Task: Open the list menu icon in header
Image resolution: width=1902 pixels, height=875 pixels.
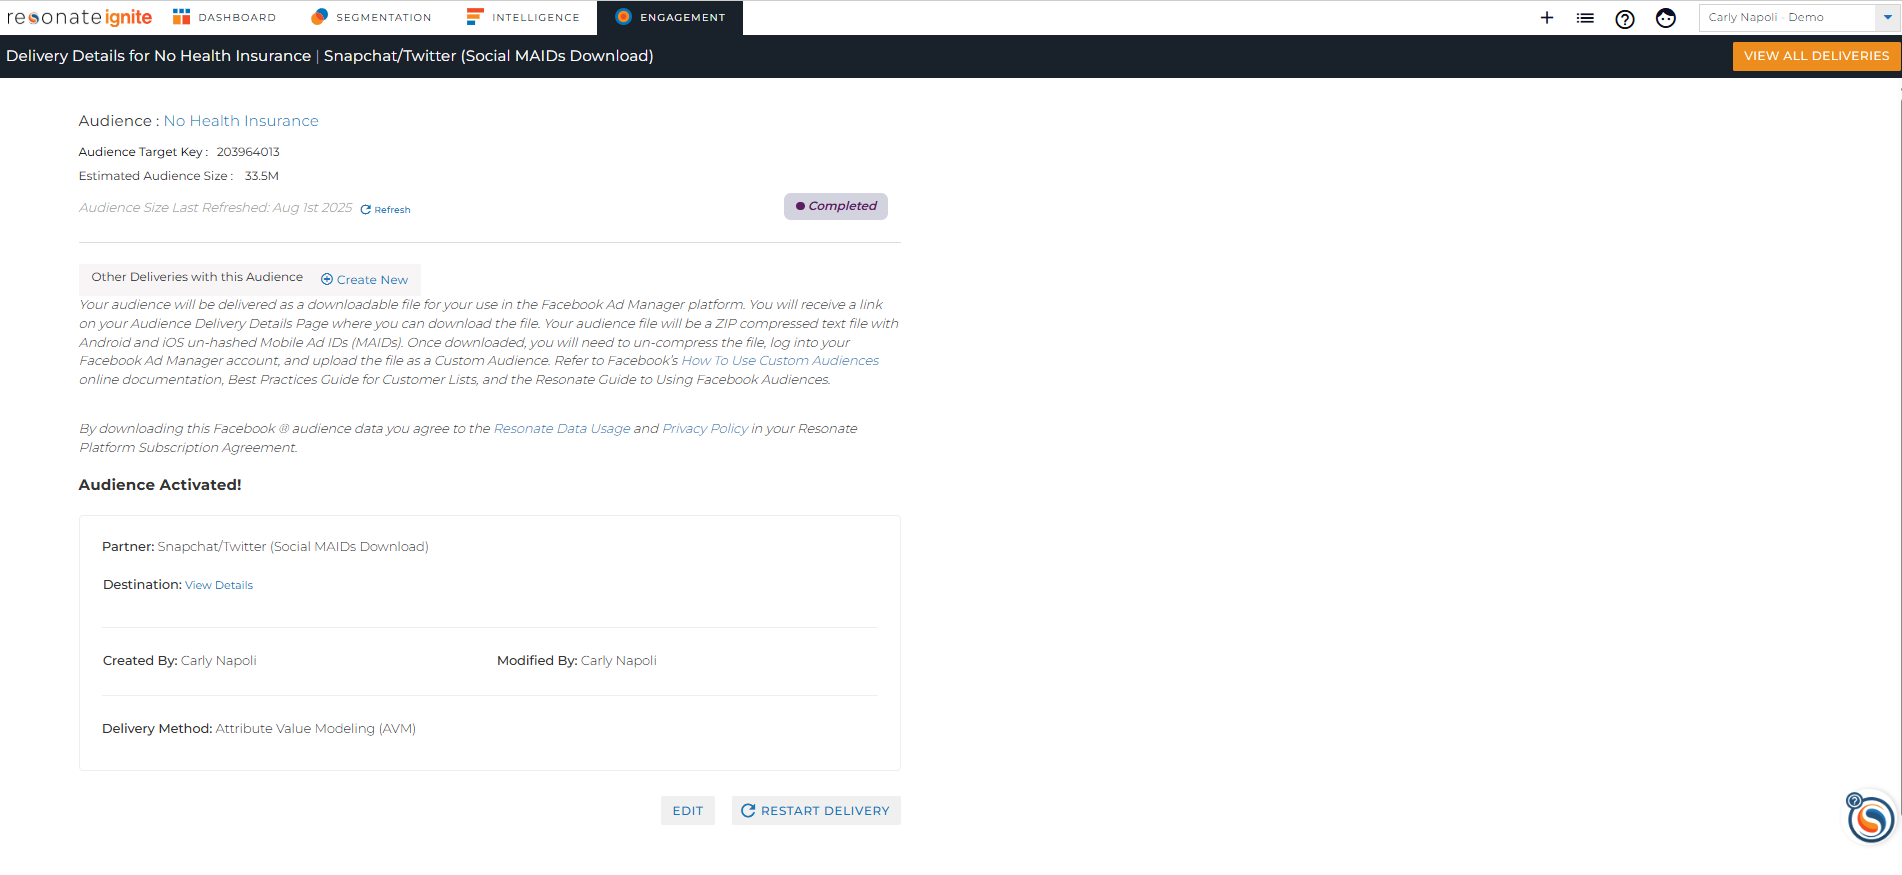Action: coord(1585,18)
